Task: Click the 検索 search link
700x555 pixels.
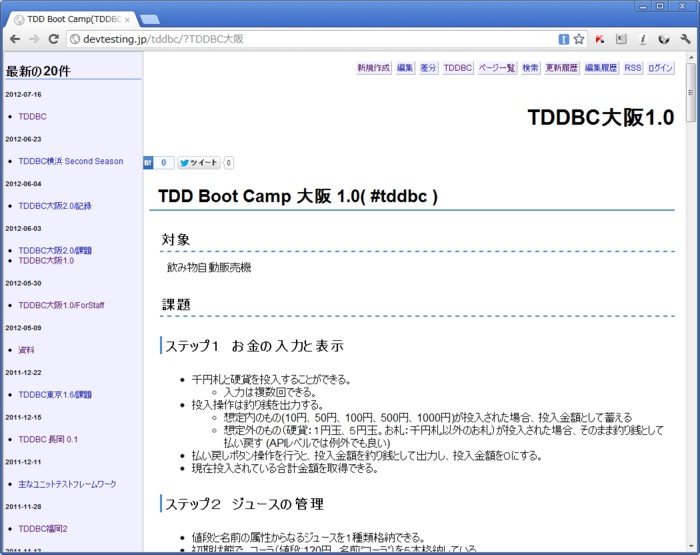Action: [530, 68]
